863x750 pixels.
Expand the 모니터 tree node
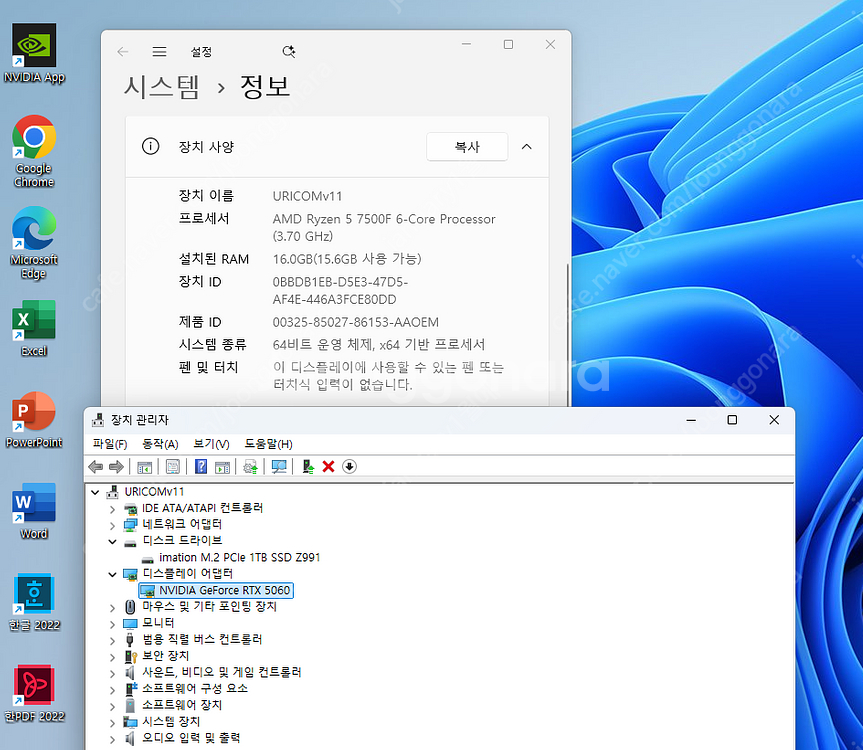(112, 625)
